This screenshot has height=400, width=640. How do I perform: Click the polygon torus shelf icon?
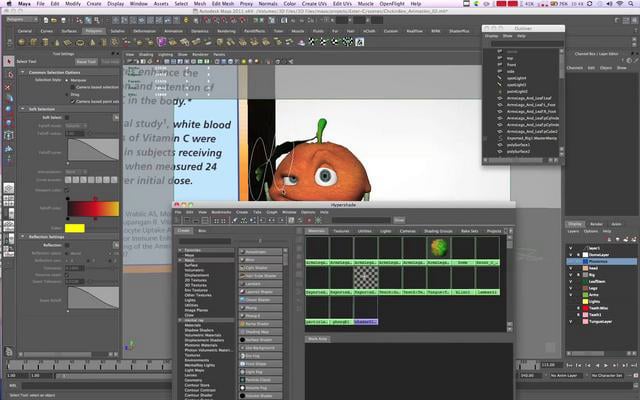pyautogui.click(x=80, y=42)
